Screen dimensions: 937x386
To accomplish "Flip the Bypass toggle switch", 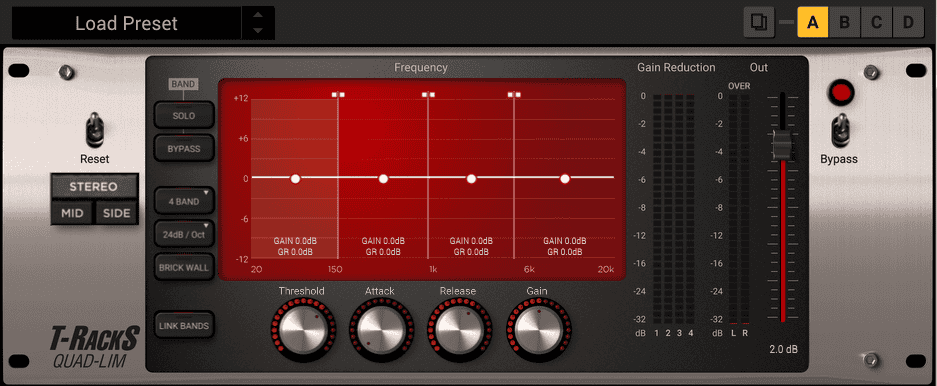I will pos(840,131).
